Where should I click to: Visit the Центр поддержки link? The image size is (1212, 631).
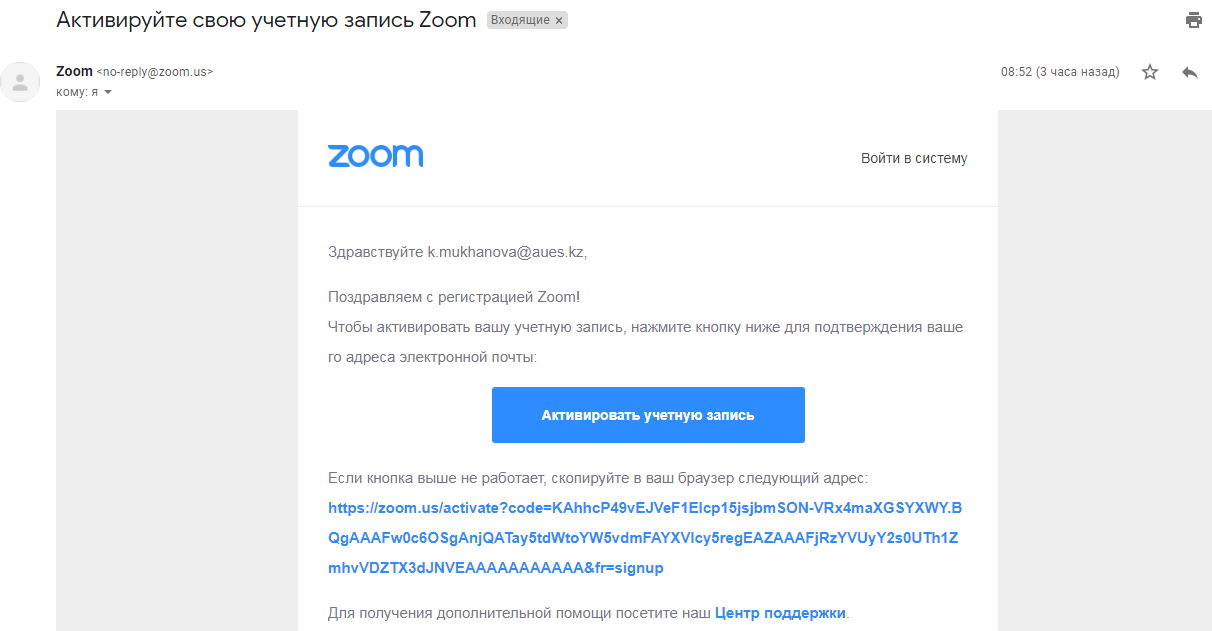click(781, 613)
